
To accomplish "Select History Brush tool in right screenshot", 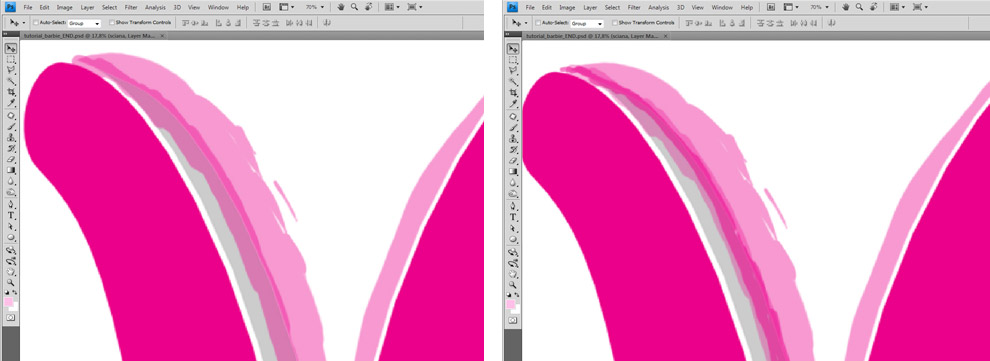I will click(513, 149).
